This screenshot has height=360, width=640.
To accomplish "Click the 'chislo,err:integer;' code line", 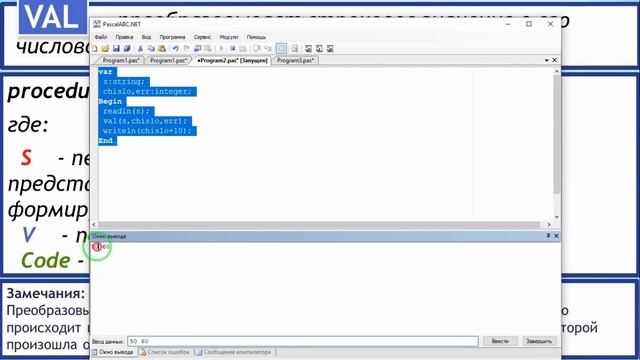I will [147, 91].
